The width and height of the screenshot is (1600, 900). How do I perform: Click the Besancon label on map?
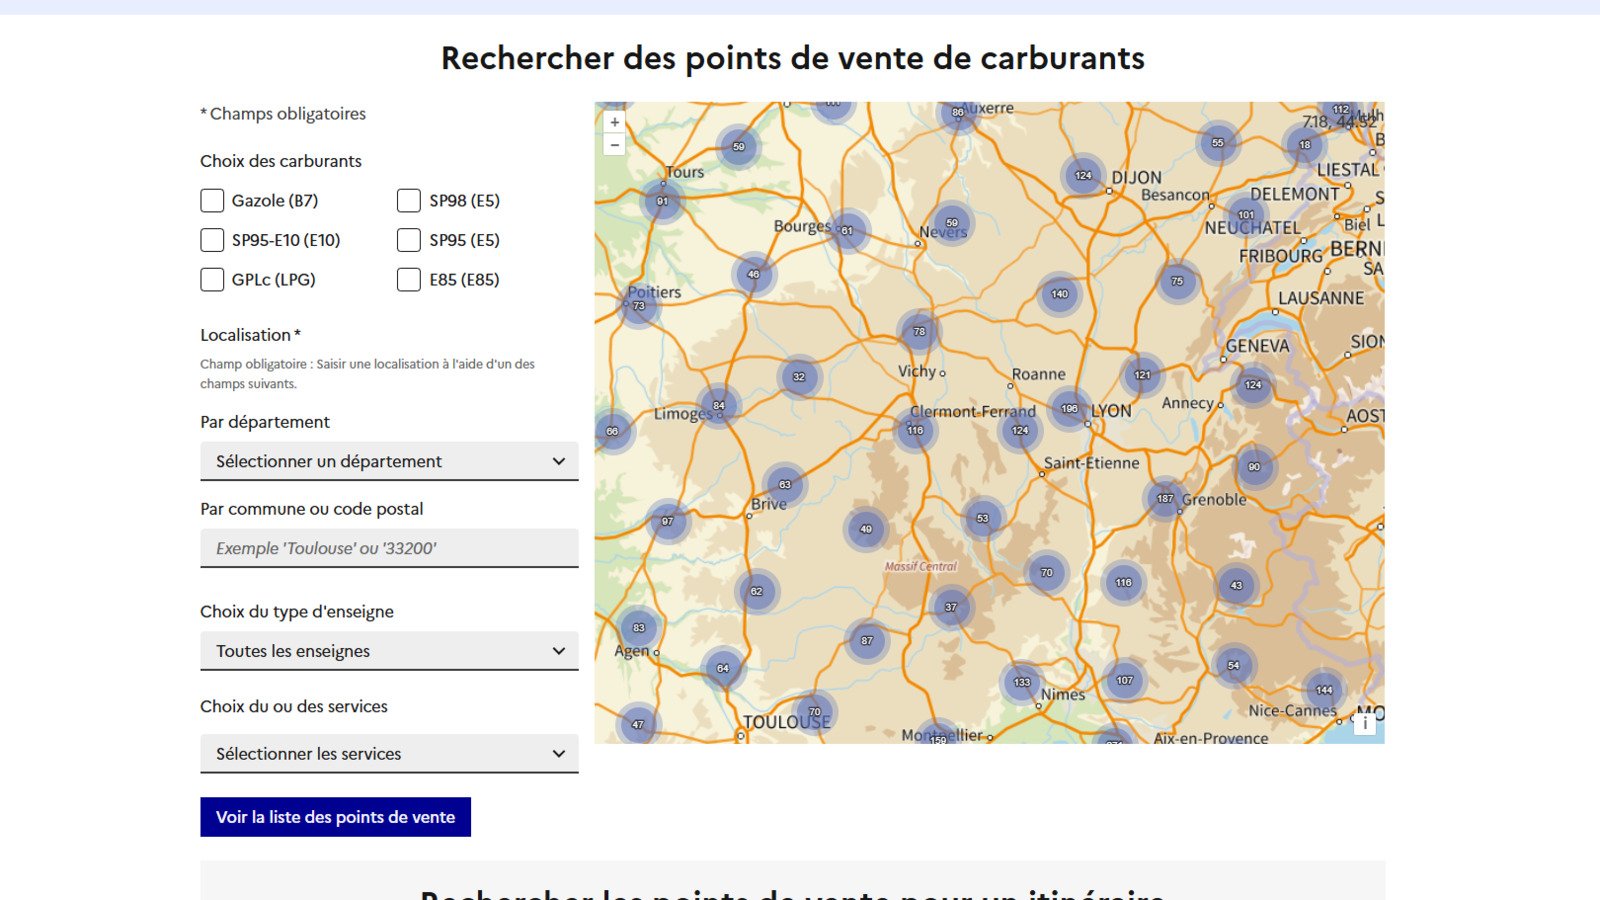[1175, 195]
